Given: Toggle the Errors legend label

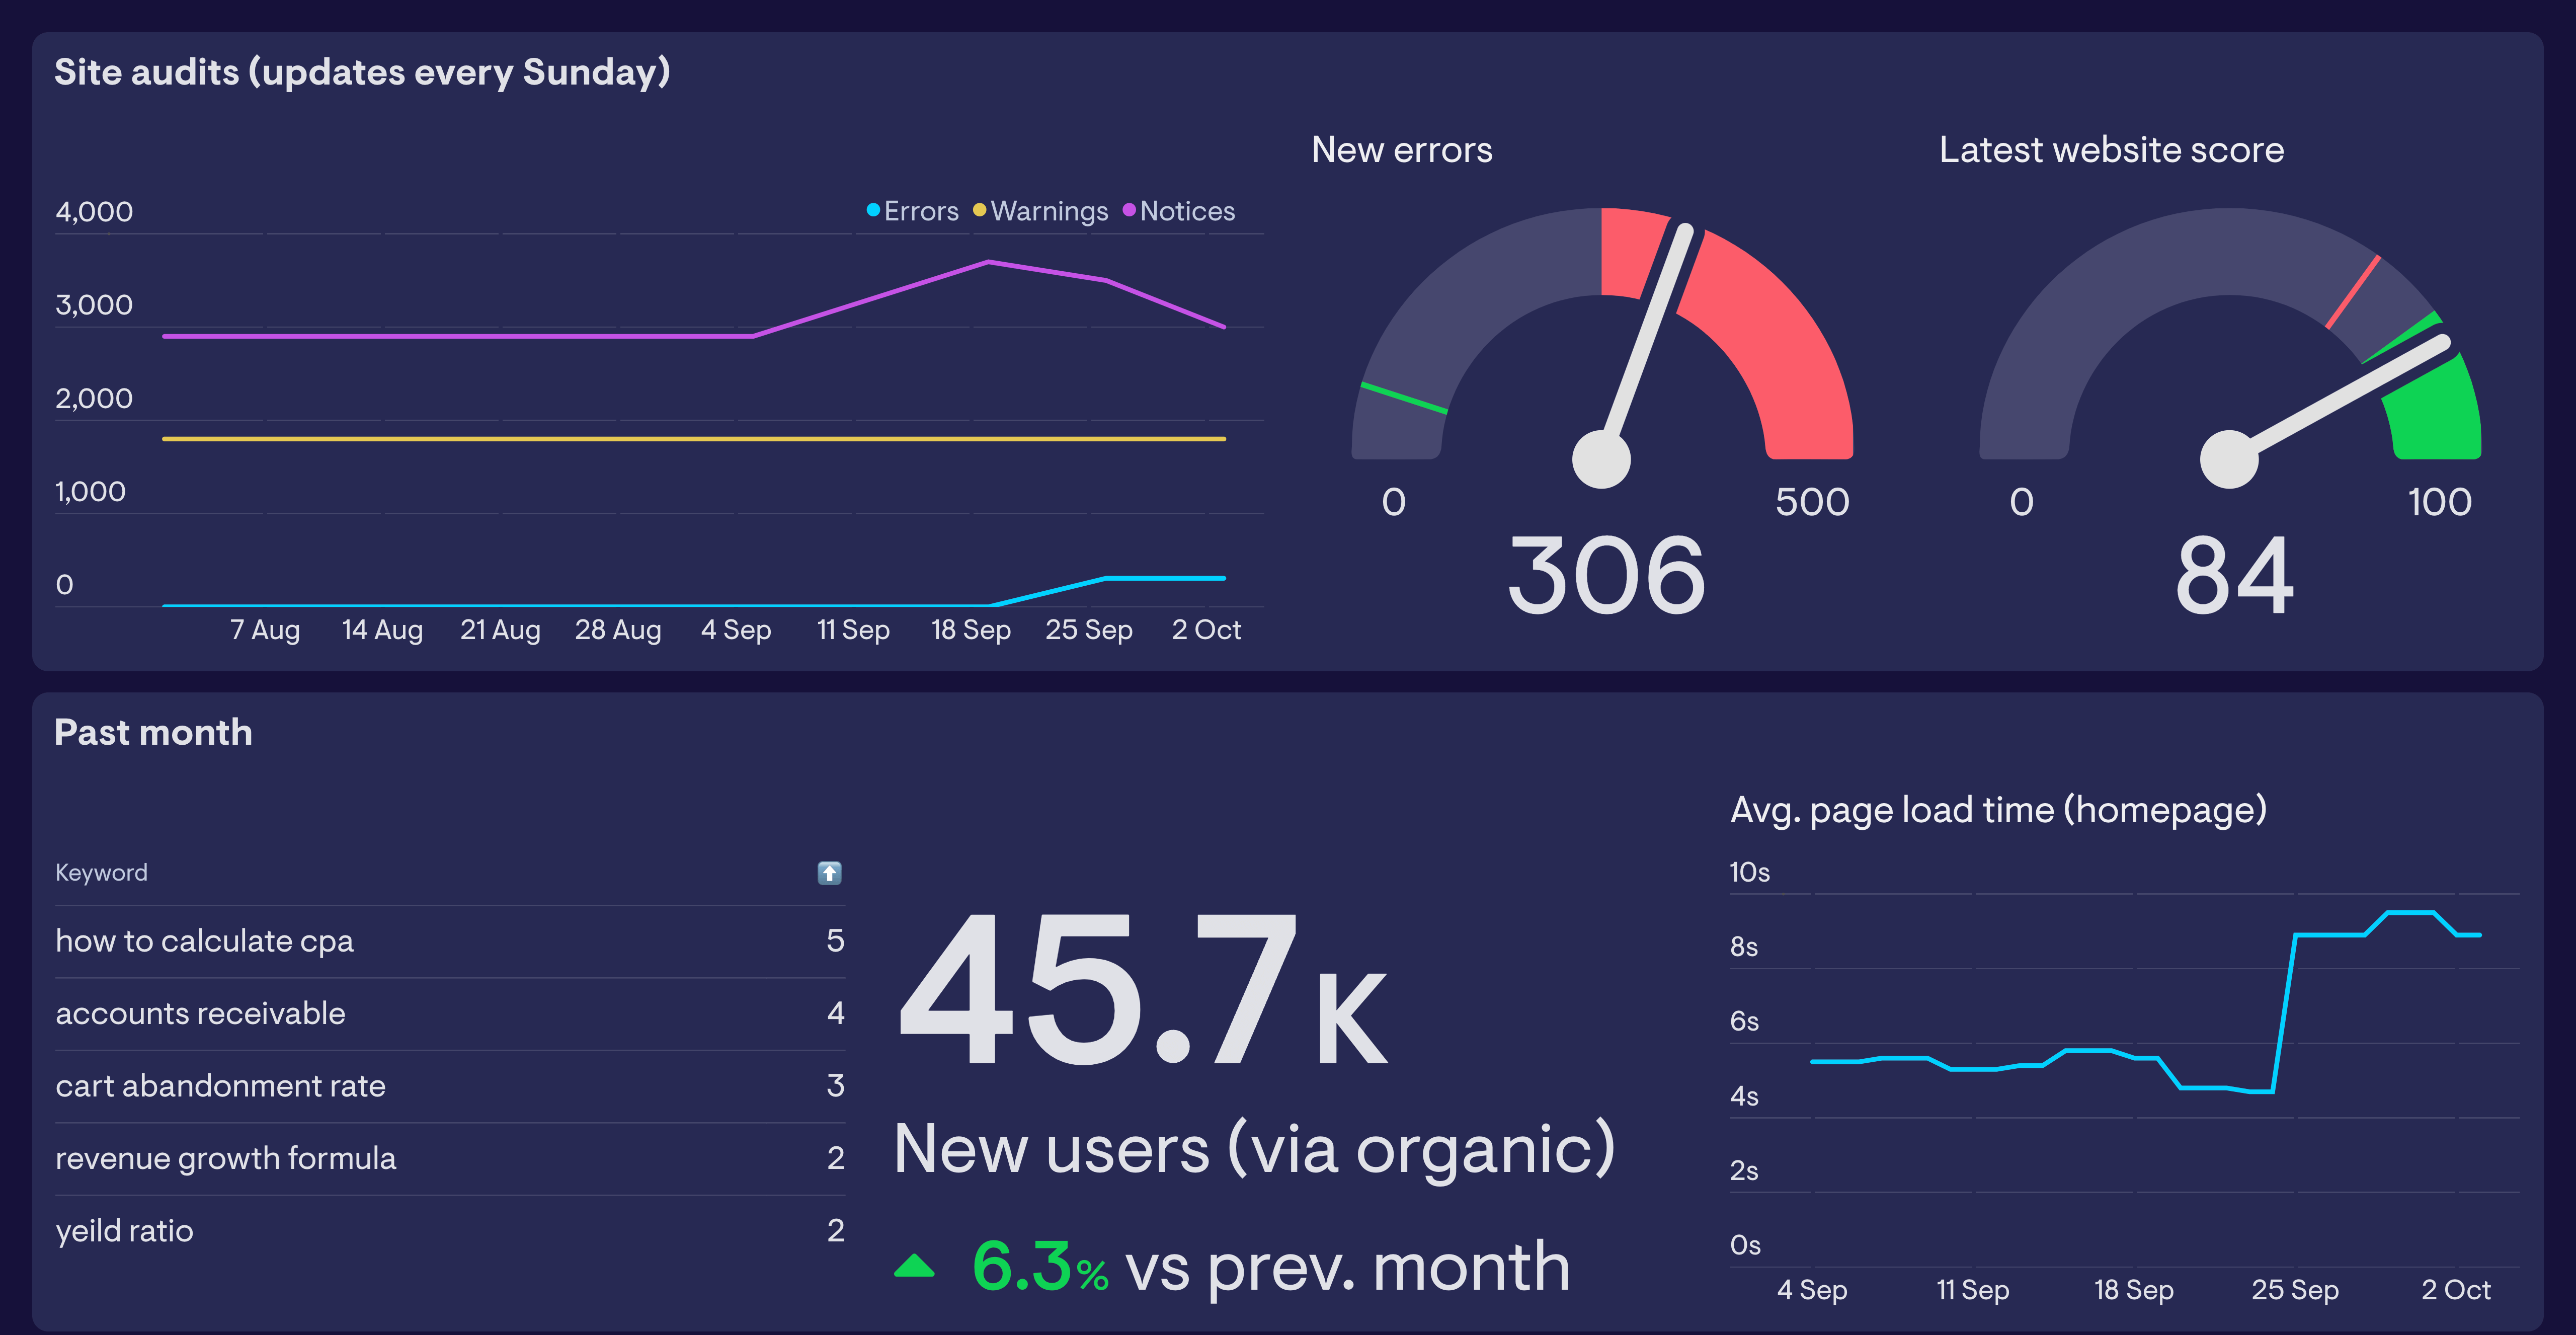Looking at the screenshot, I should [x=921, y=211].
